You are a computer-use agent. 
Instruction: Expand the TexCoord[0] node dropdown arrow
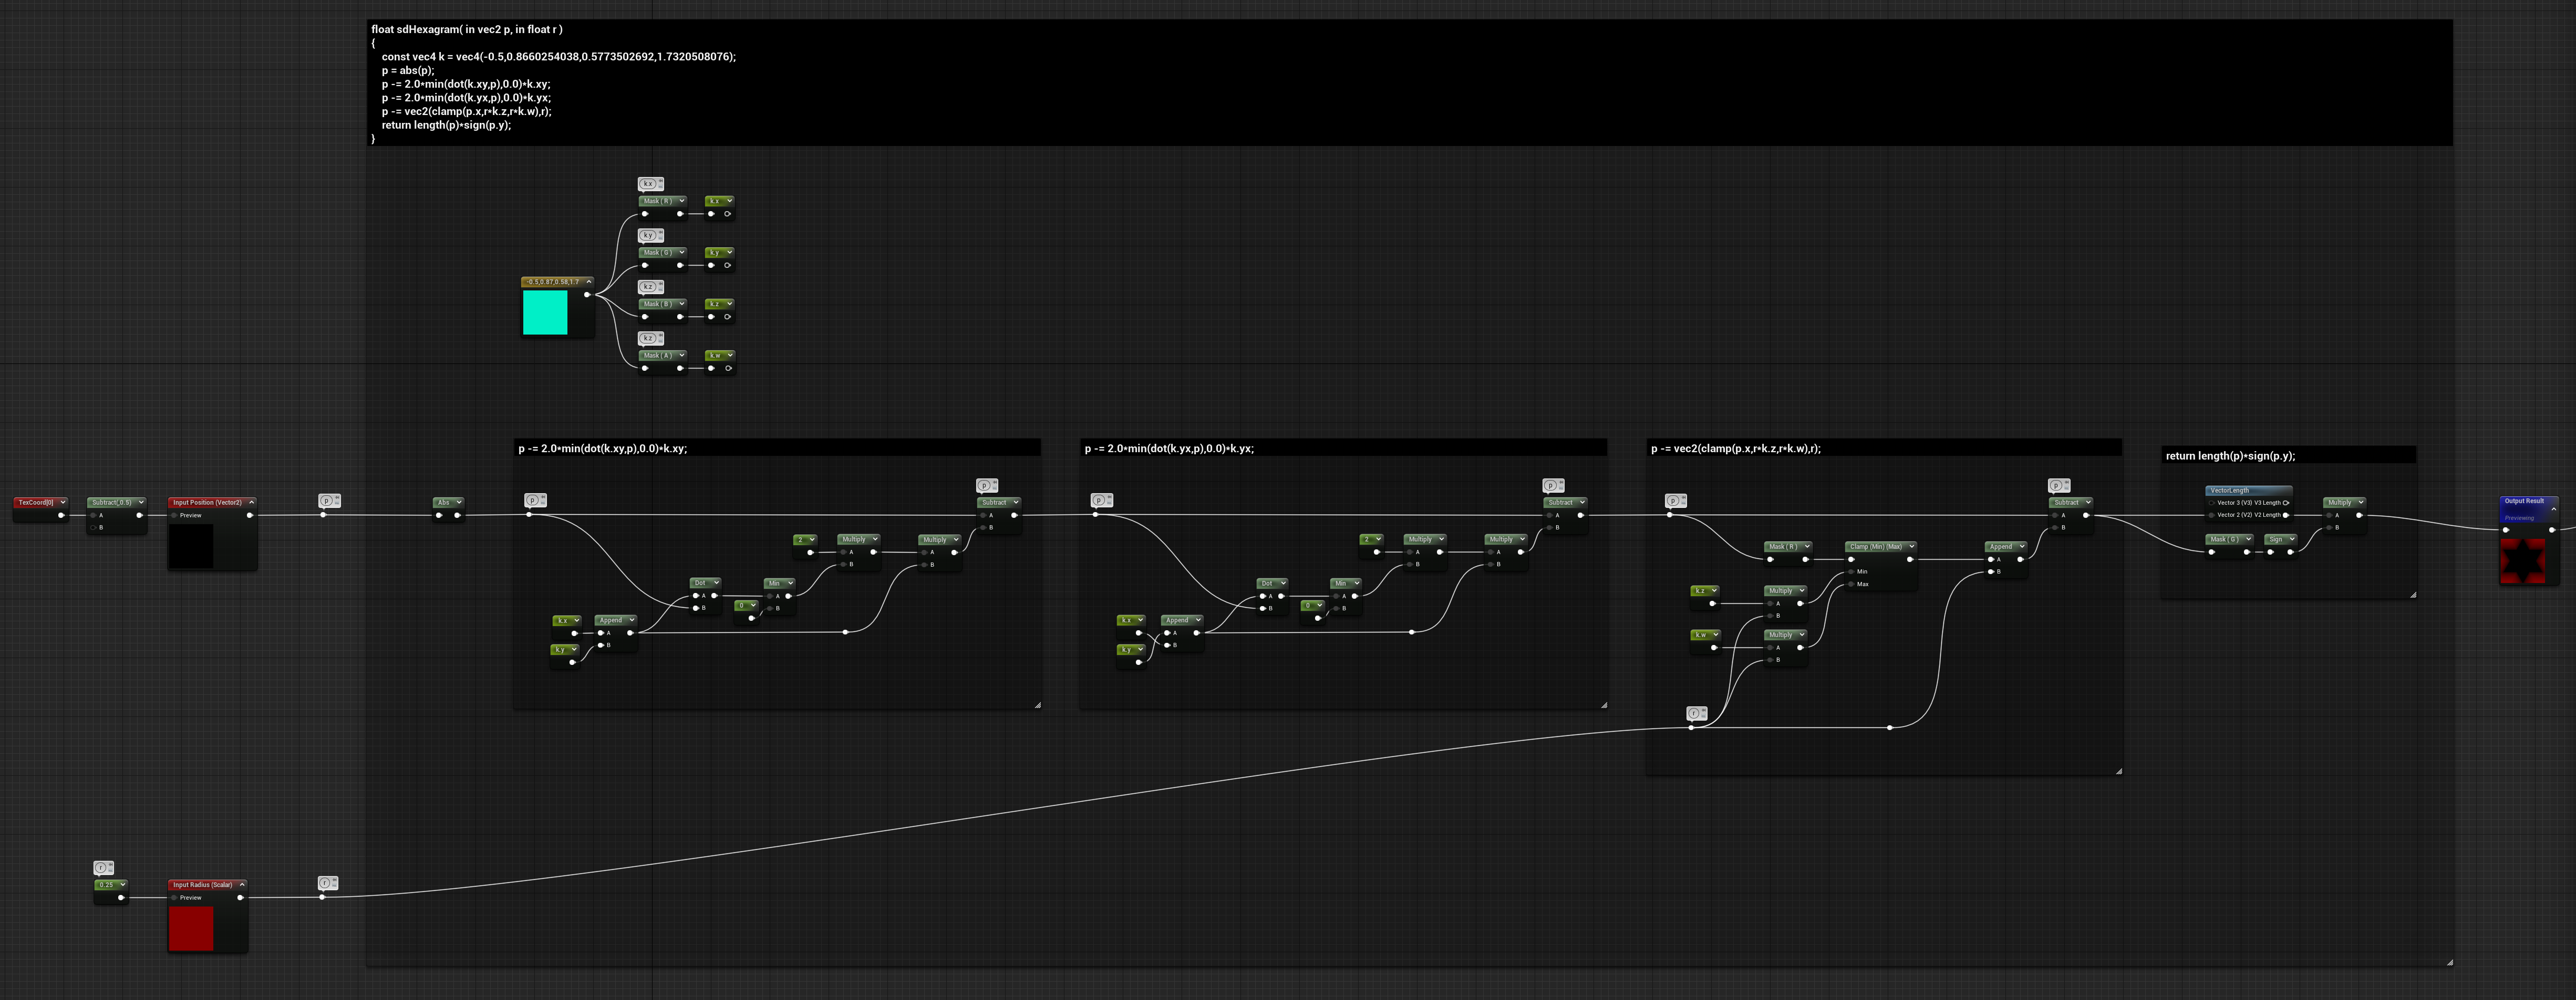(x=62, y=502)
